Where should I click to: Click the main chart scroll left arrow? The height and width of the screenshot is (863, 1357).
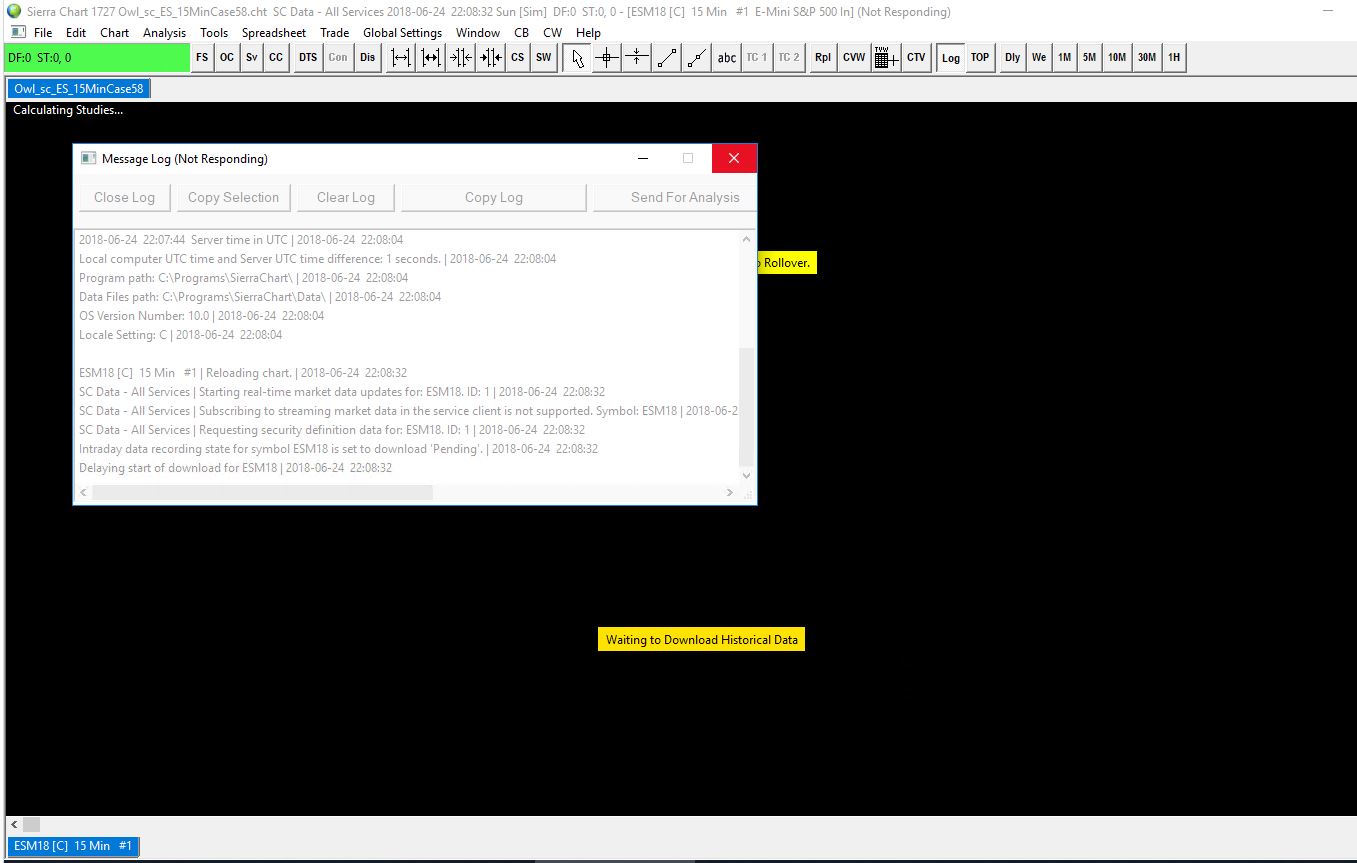click(x=14, y=825)
